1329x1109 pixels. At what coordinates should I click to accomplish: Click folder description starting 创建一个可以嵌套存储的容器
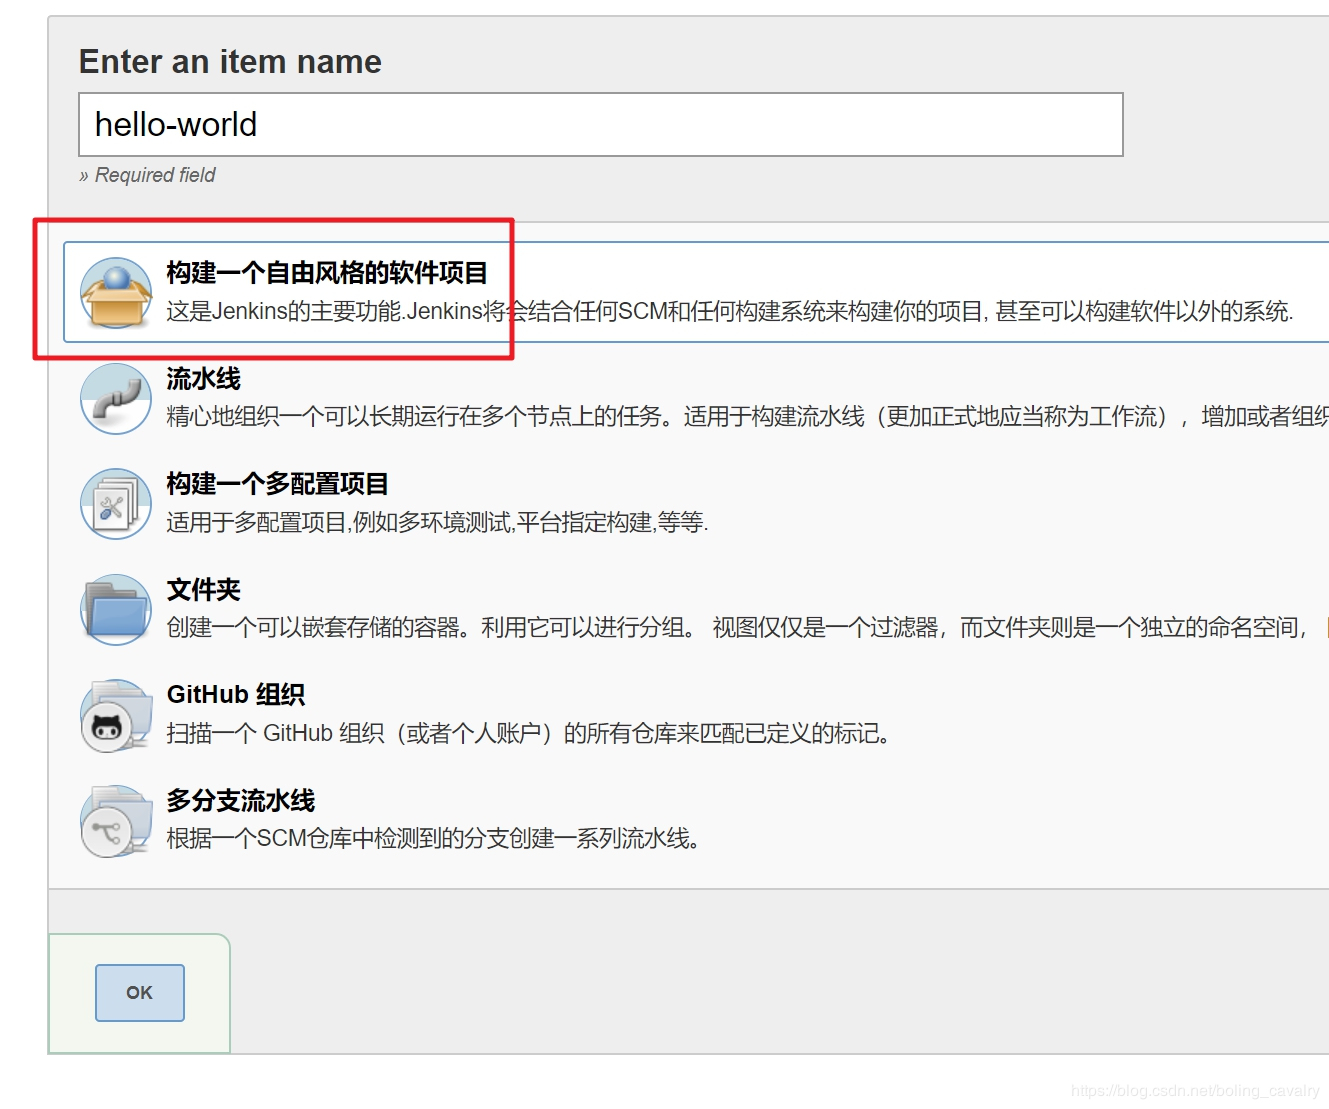[x=736, y=627]
